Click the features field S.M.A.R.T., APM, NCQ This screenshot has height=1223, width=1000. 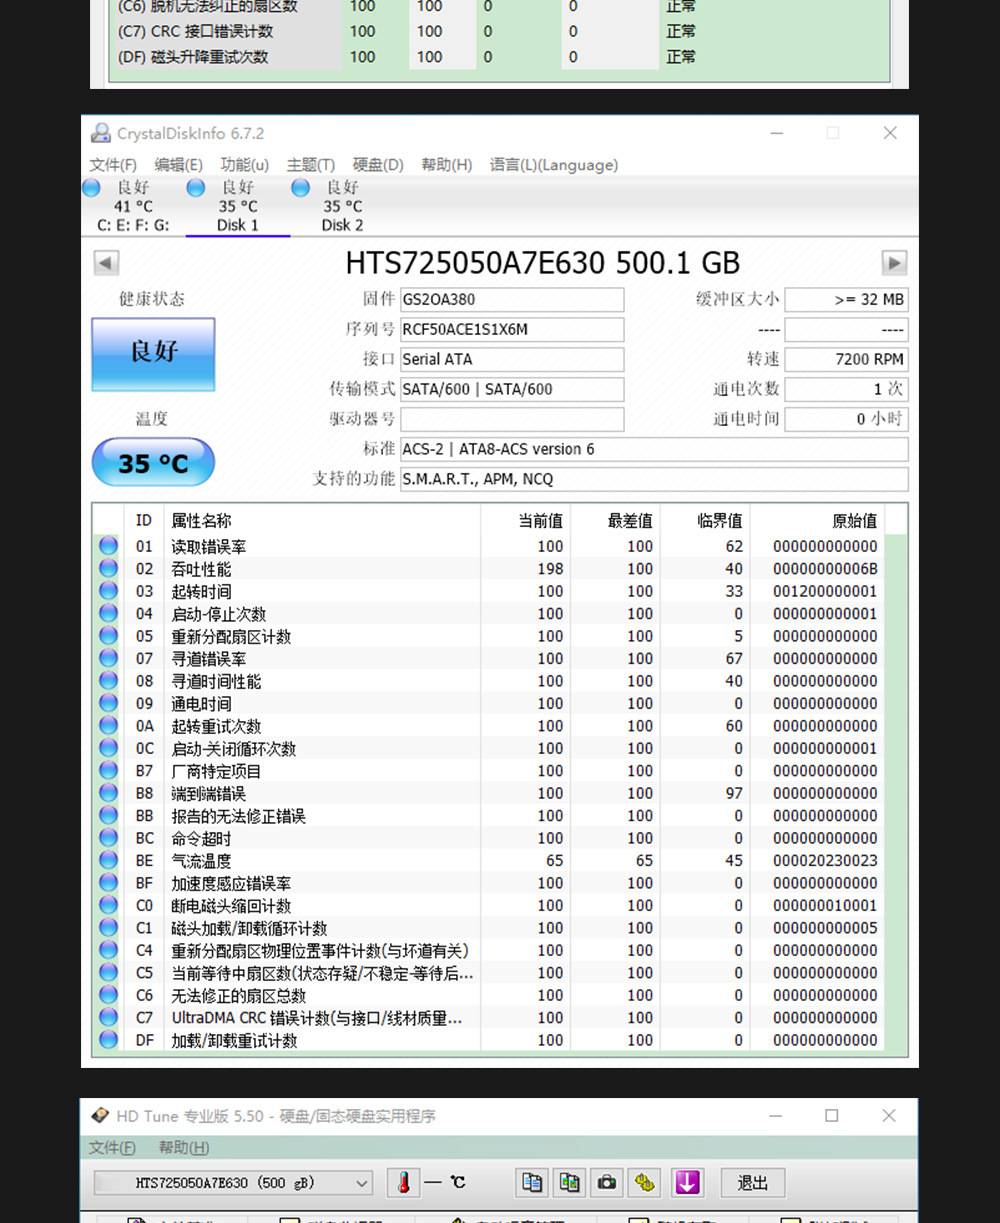coord(654,479)
